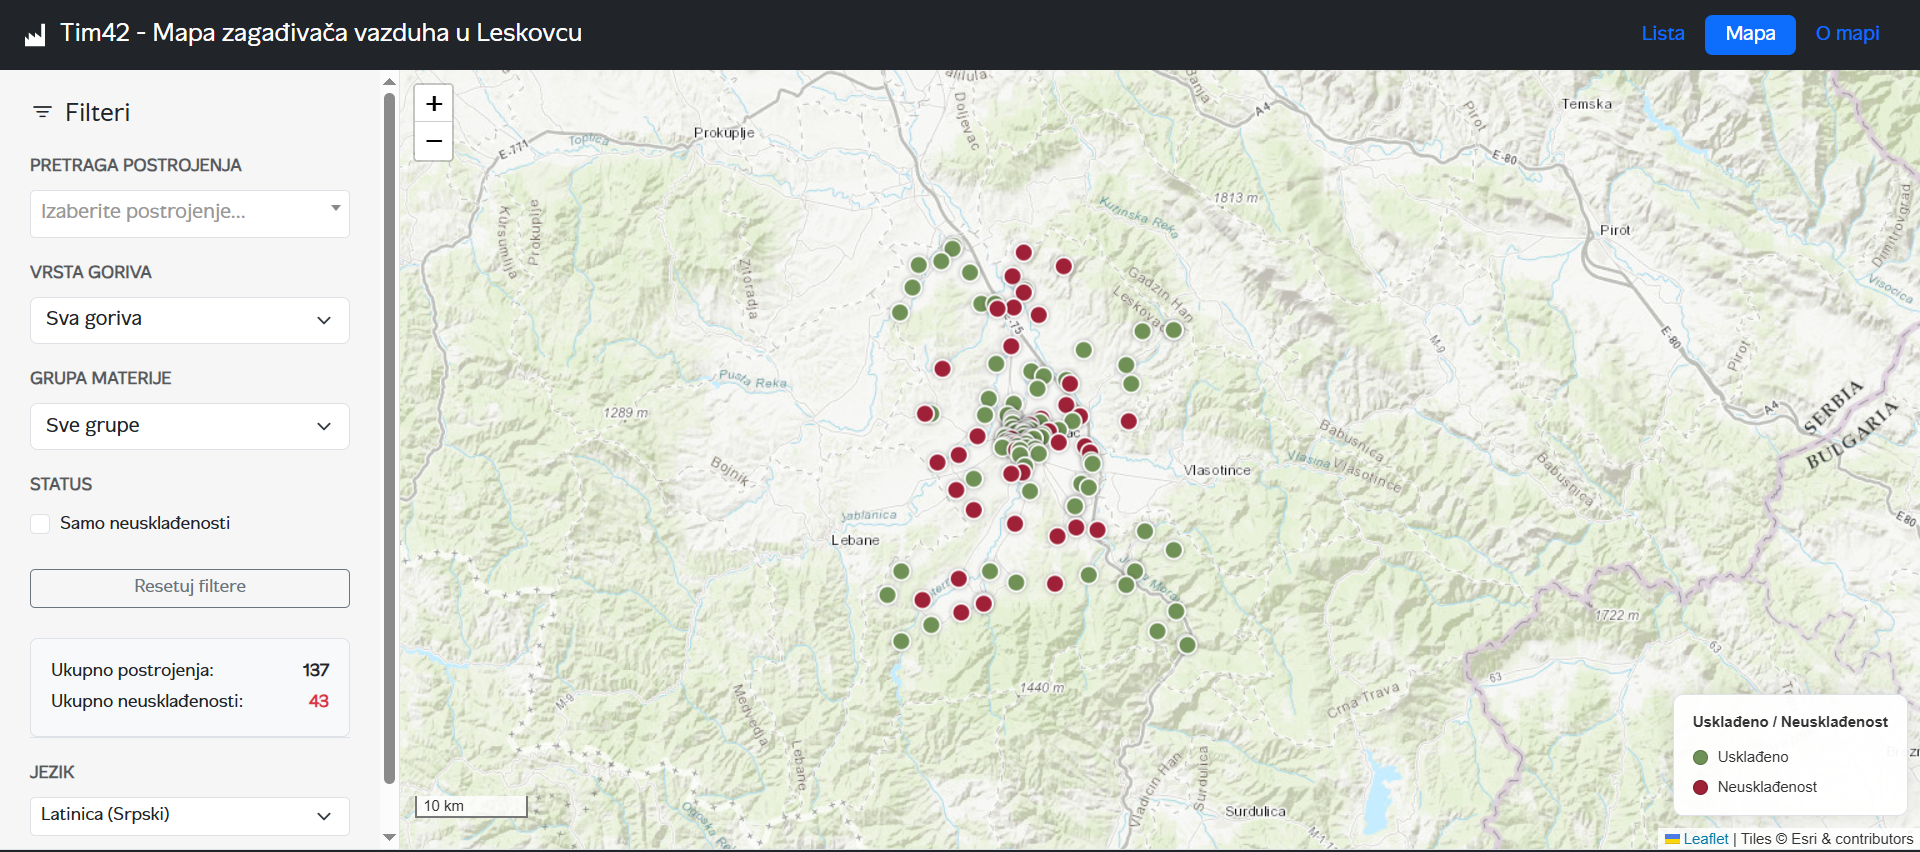Zoom out on the map

coord(434,142)
